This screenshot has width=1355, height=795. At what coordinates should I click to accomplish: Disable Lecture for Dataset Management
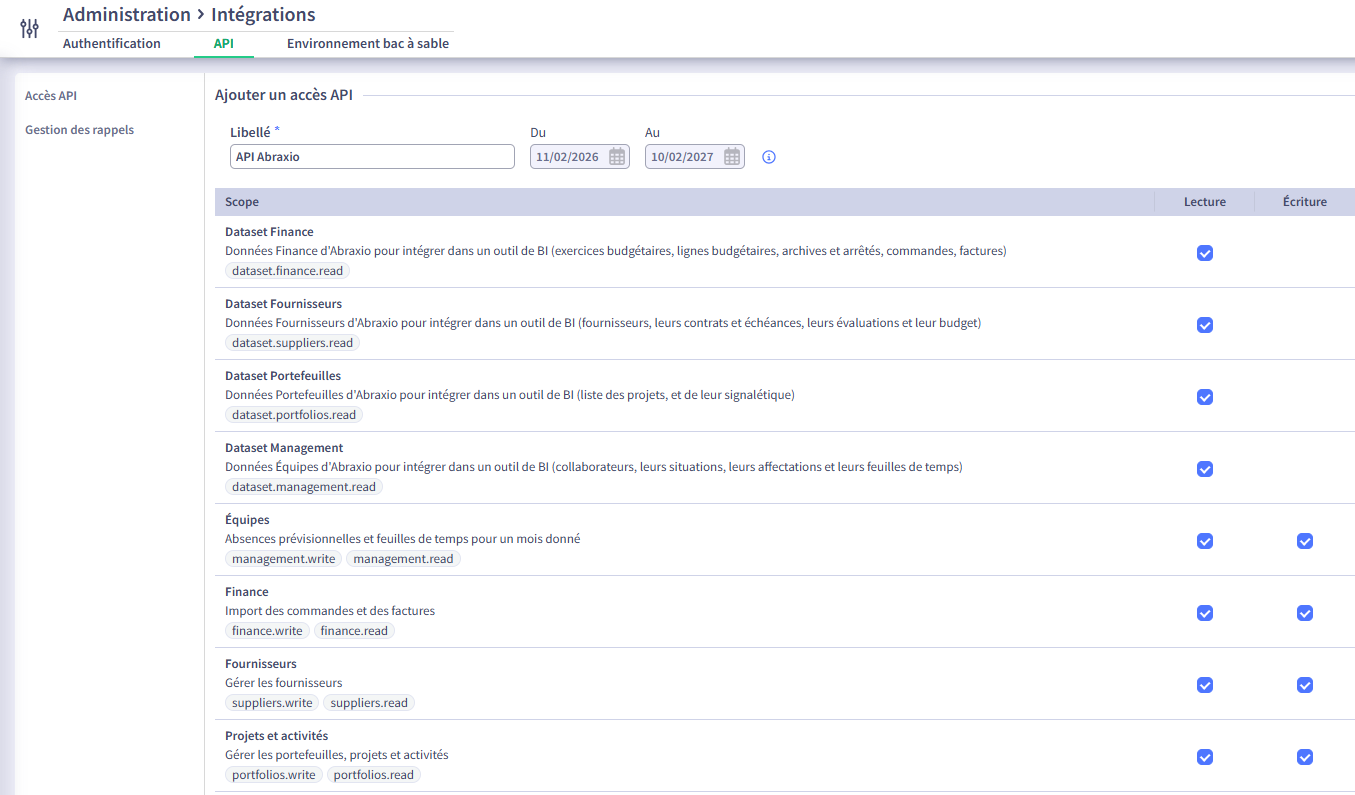[1205, 469]
